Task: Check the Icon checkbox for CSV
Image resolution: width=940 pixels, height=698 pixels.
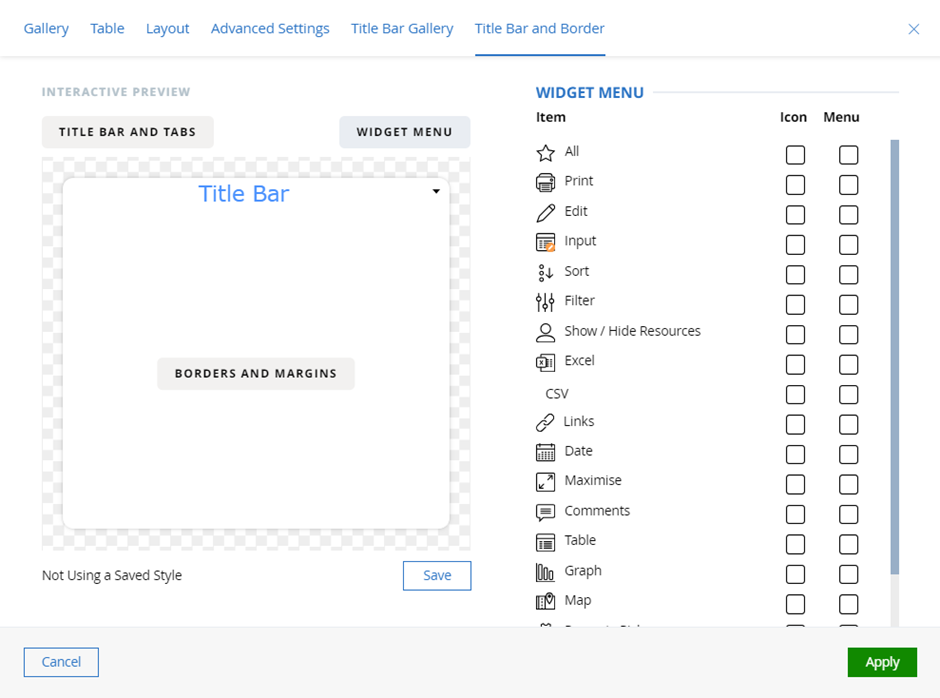Action: tap(795, 394)
